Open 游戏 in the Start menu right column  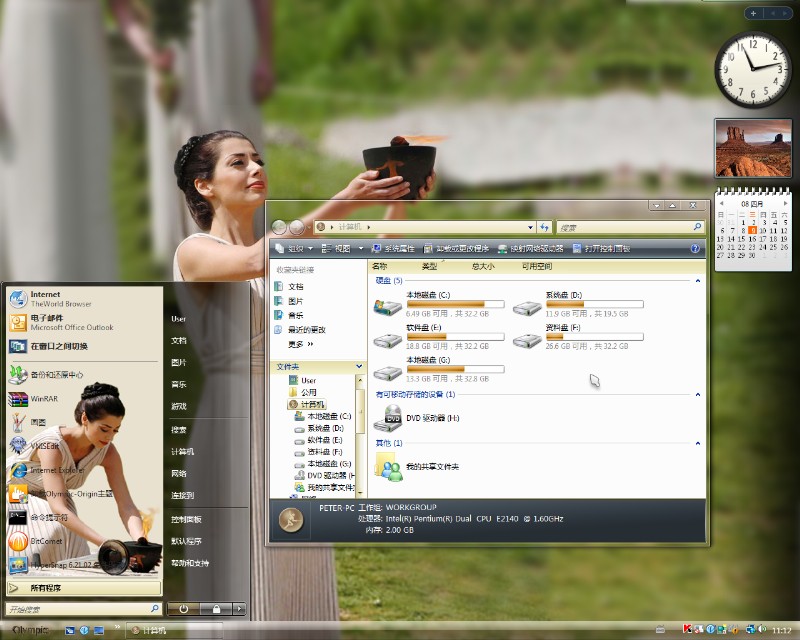179,406
